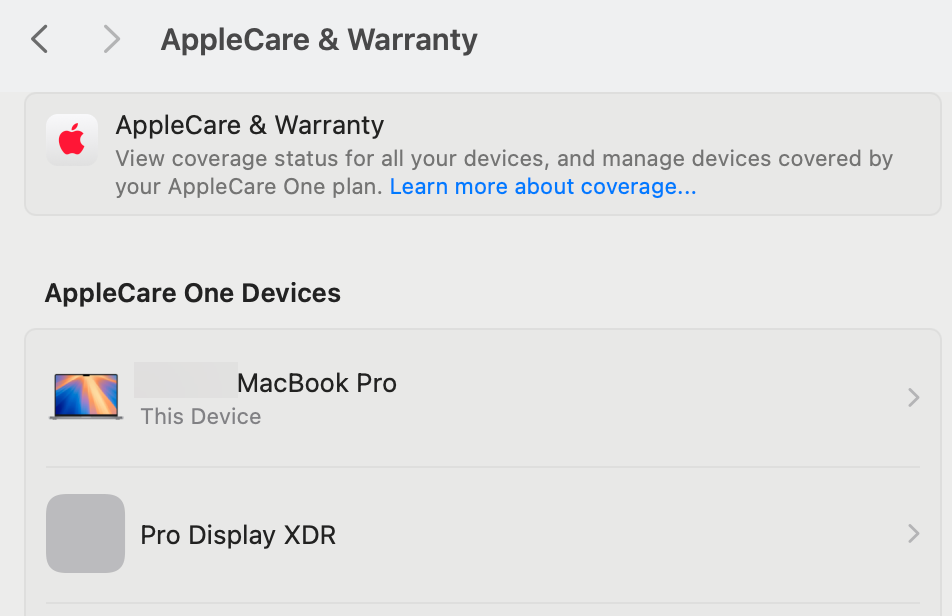This screenshot has height=616, width=952.
Task: Click the divider between the two device rows
Action: (482, 467)
